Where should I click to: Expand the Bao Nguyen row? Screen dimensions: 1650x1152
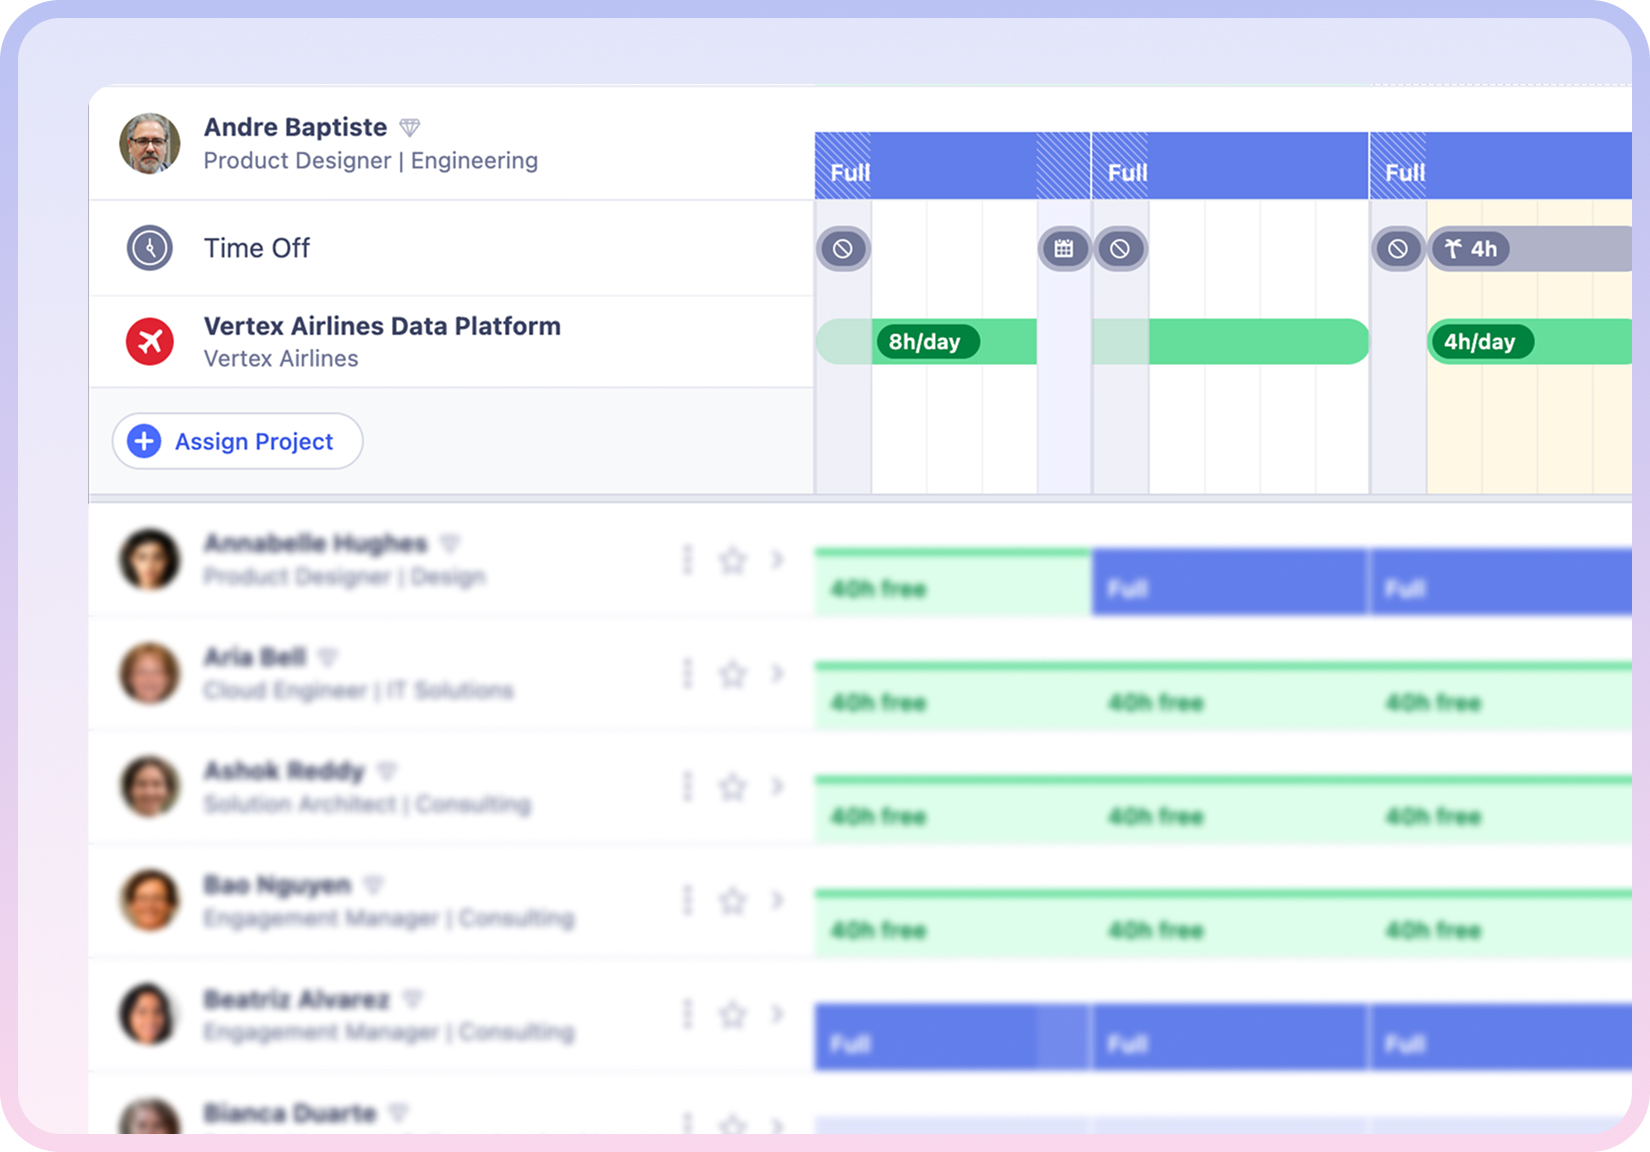click(x=777, y=901)
